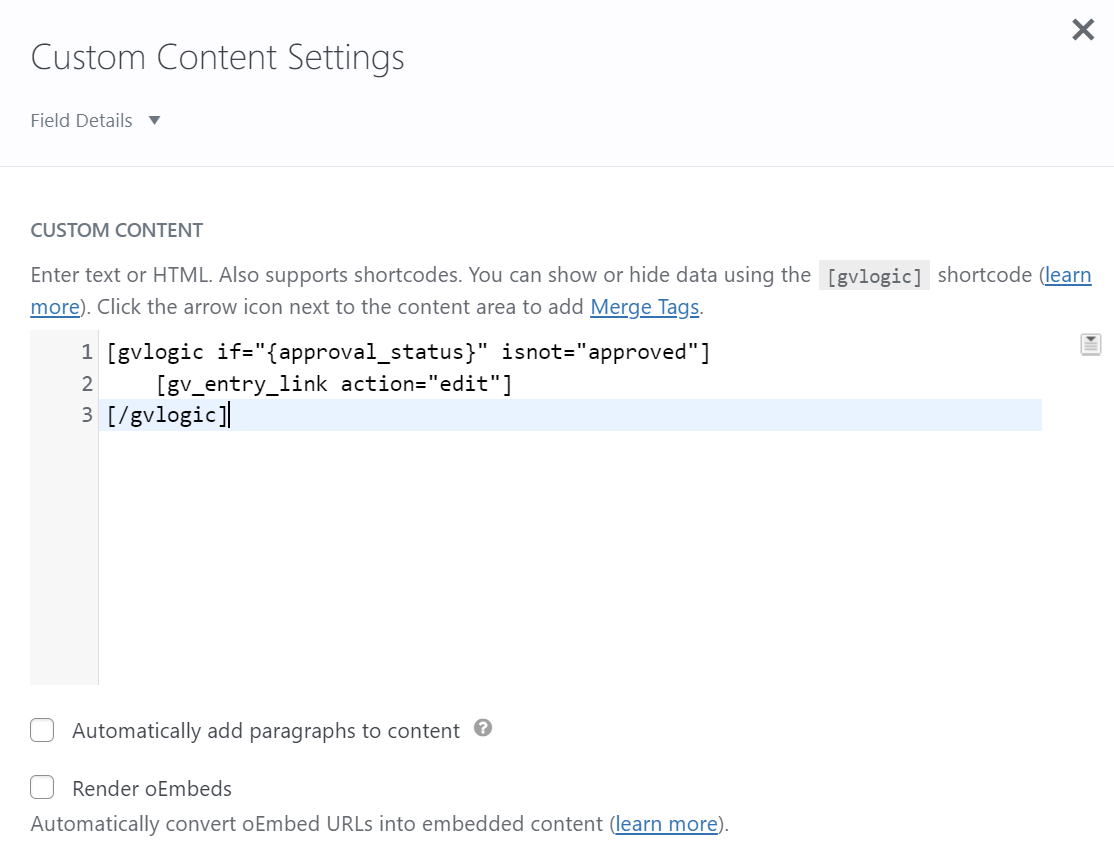Select line number 3 in editor gutter
Image resolution: width=1114 pixels, height=856 pixels.
87,415
